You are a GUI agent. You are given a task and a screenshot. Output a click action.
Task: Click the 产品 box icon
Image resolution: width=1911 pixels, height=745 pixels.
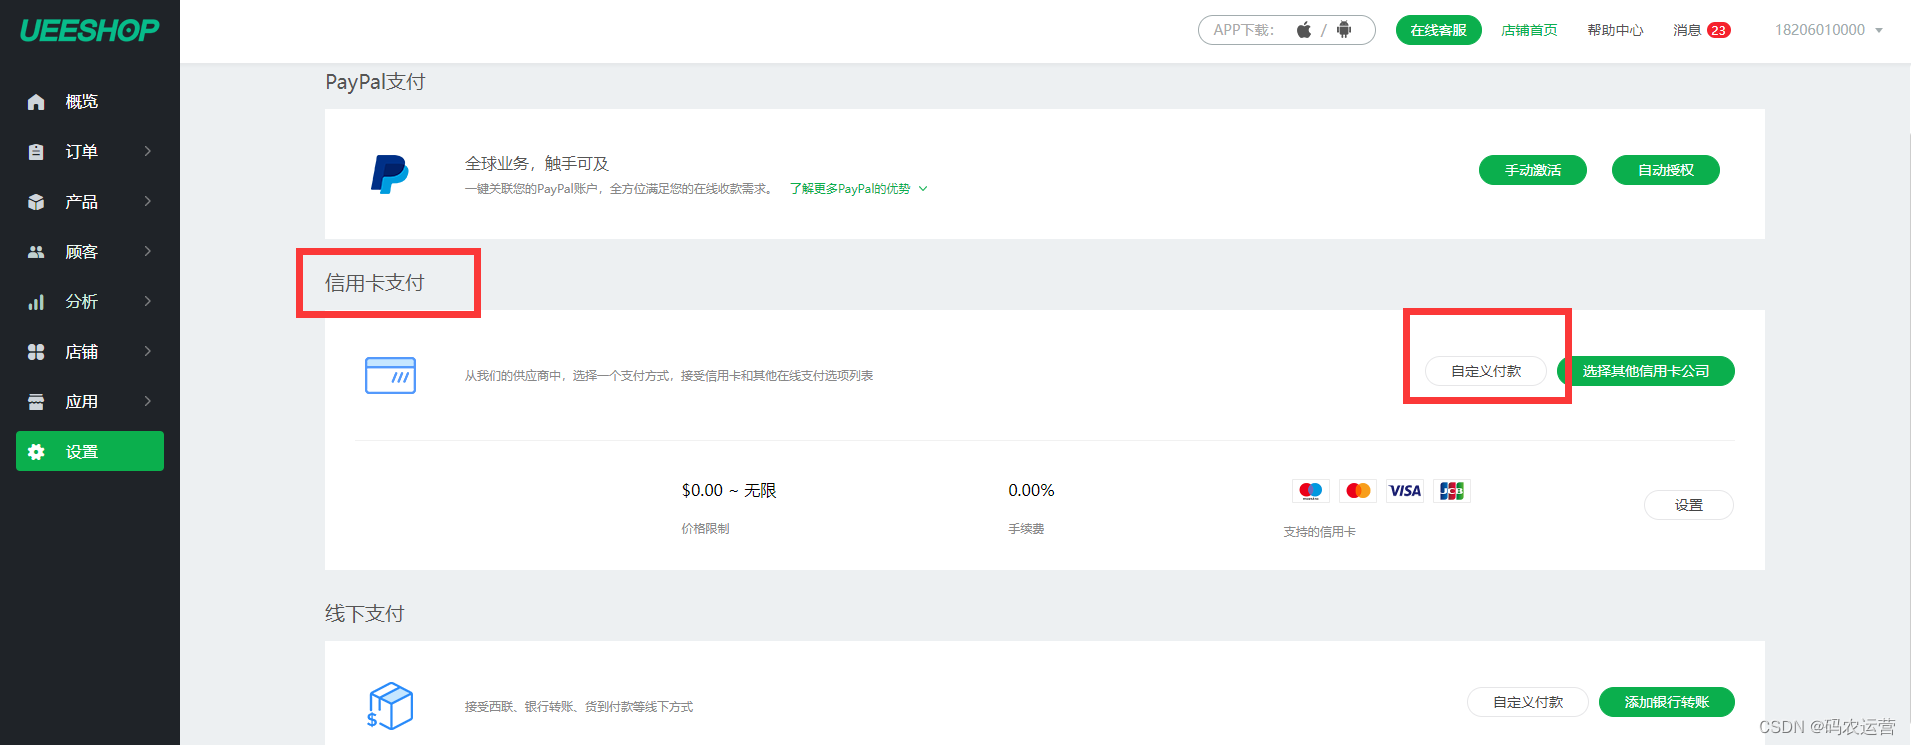click(36, 202)
